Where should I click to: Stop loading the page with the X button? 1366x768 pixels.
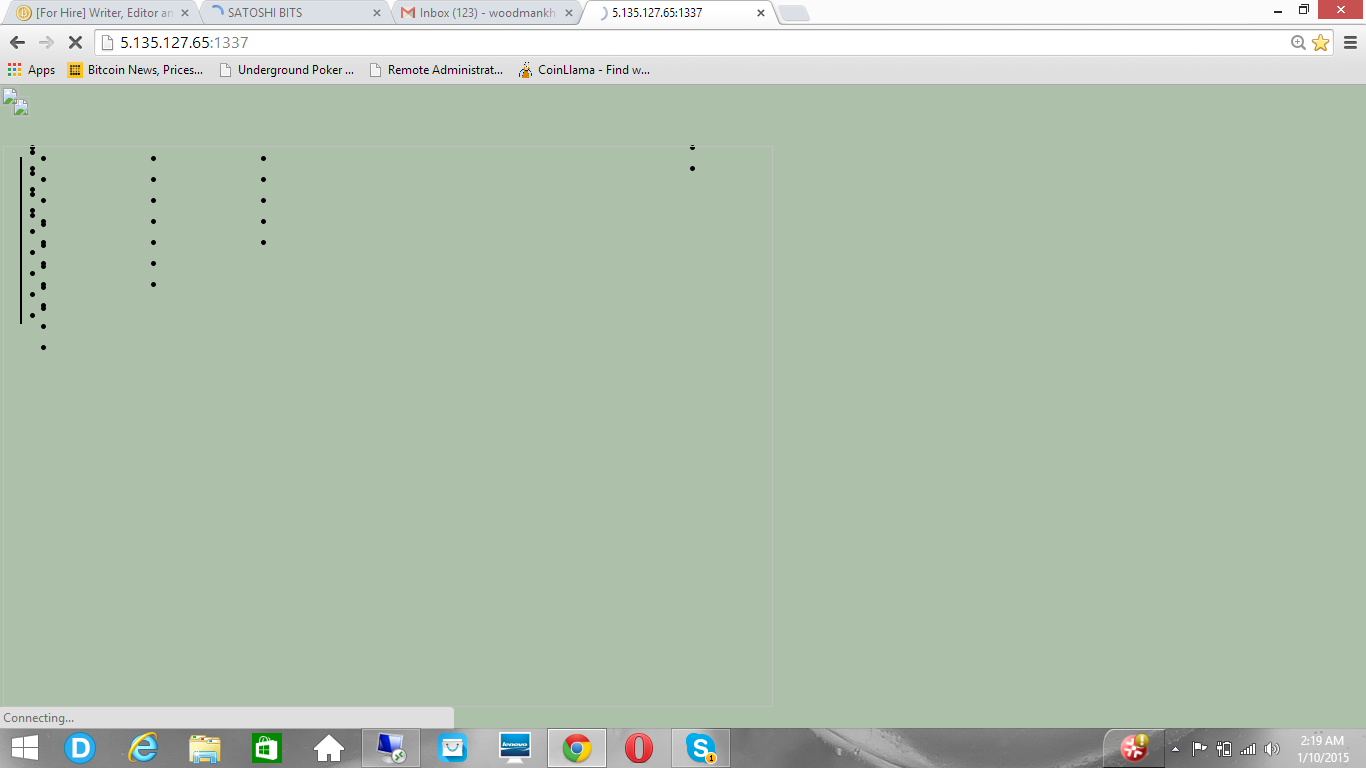click(x=75, y=43)
